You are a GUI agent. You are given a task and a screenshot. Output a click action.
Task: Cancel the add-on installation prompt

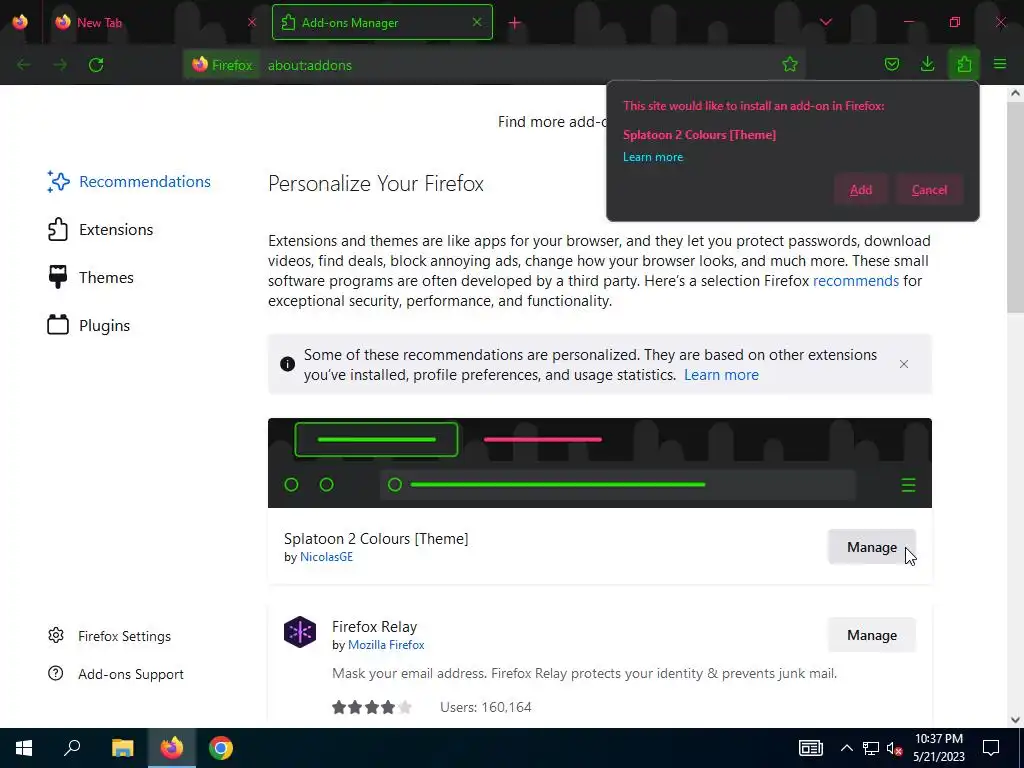pyautogui.click(x=929, y=190)
